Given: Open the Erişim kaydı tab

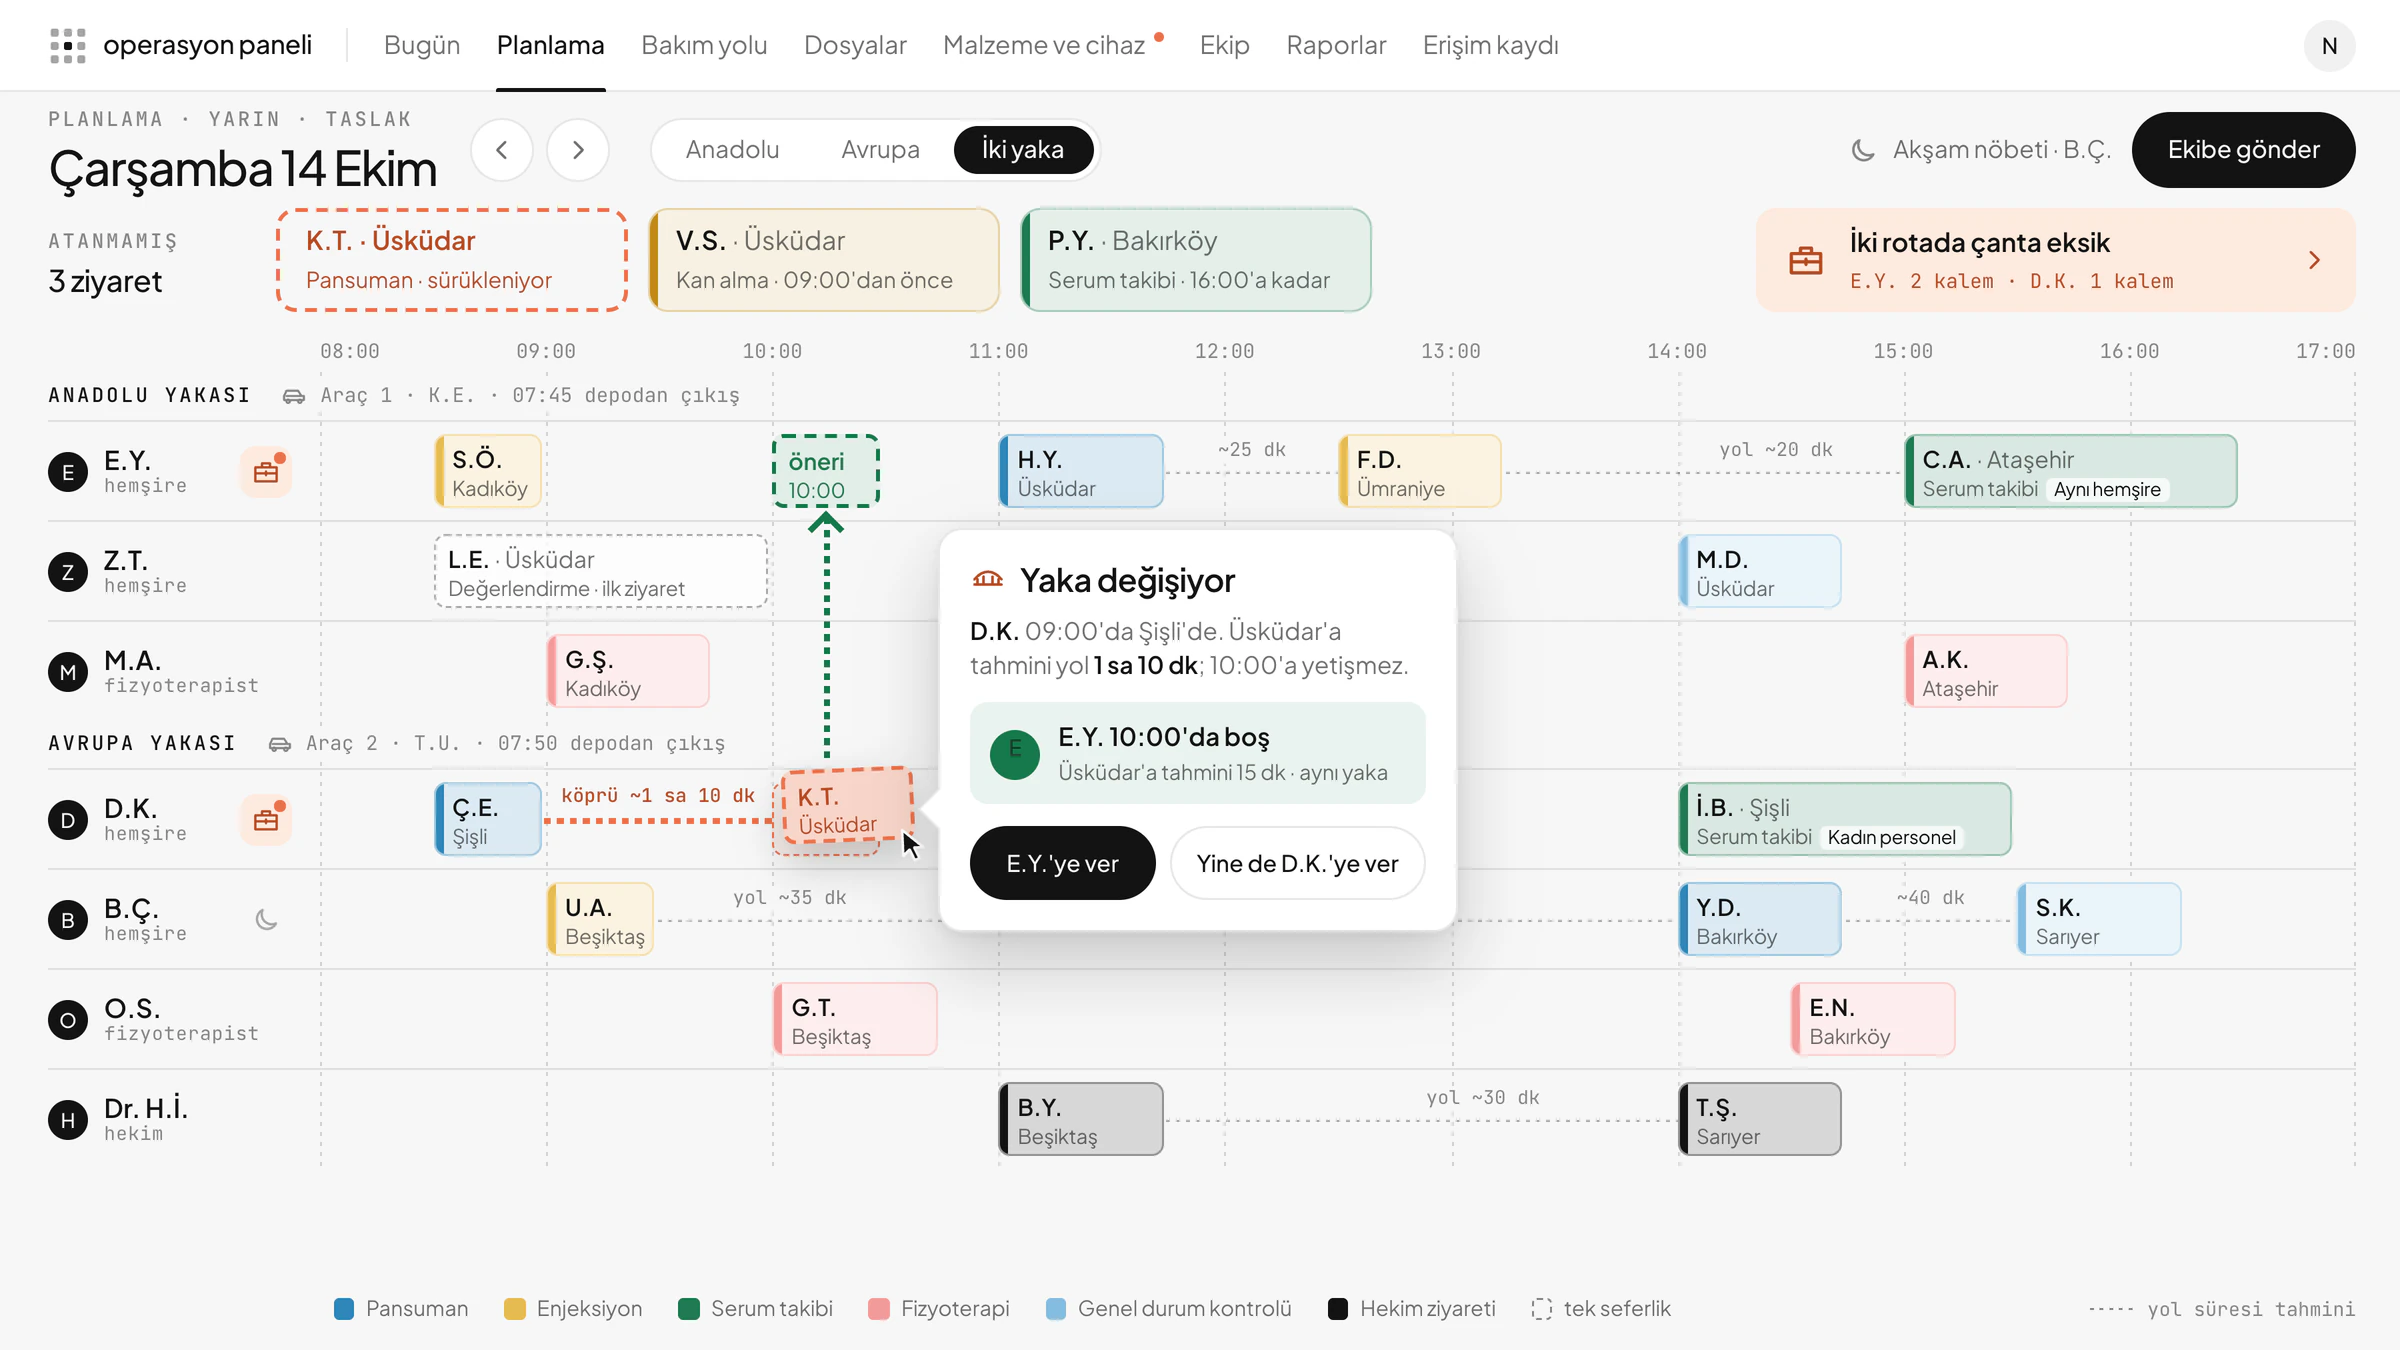Looking at the screenshot, I should point(1490,45).
